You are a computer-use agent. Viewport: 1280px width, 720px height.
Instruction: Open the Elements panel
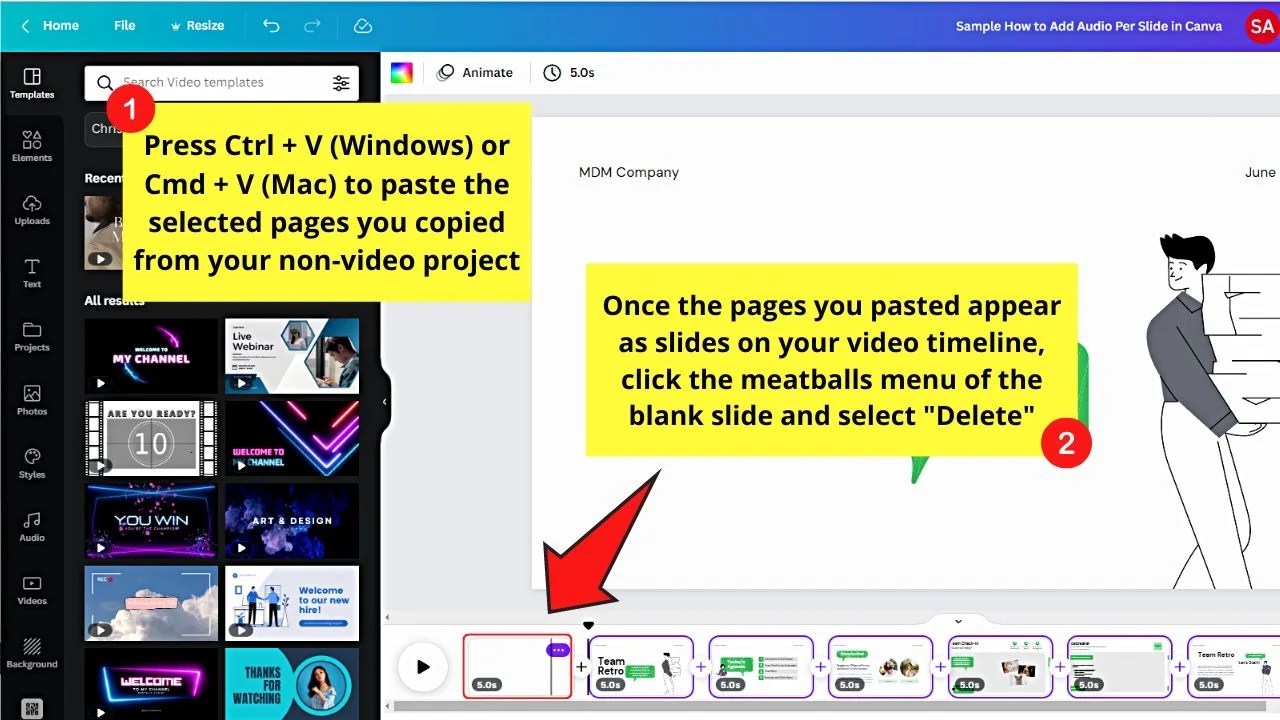31,146
